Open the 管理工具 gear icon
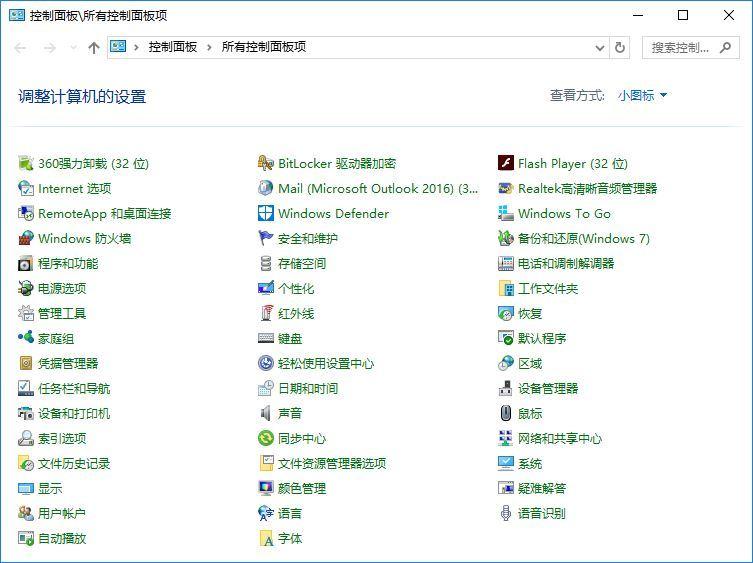The height and width of the screenshot is (563, 753). 25,313
